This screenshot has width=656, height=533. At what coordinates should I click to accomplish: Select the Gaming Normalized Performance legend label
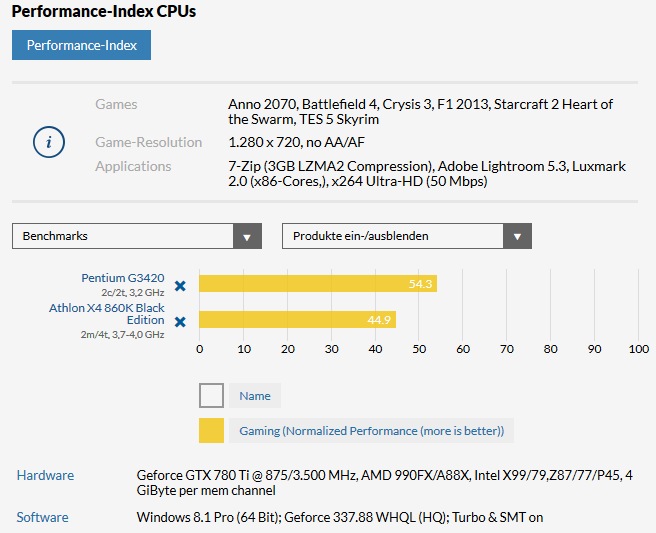372,430
